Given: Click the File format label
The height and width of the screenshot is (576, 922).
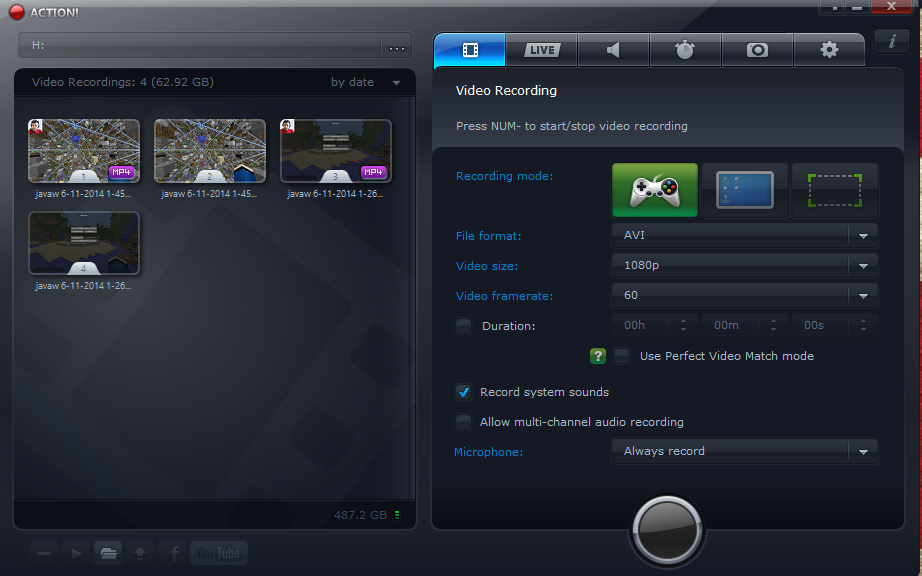Looking at the screenshot, I should tap(488, 236).
